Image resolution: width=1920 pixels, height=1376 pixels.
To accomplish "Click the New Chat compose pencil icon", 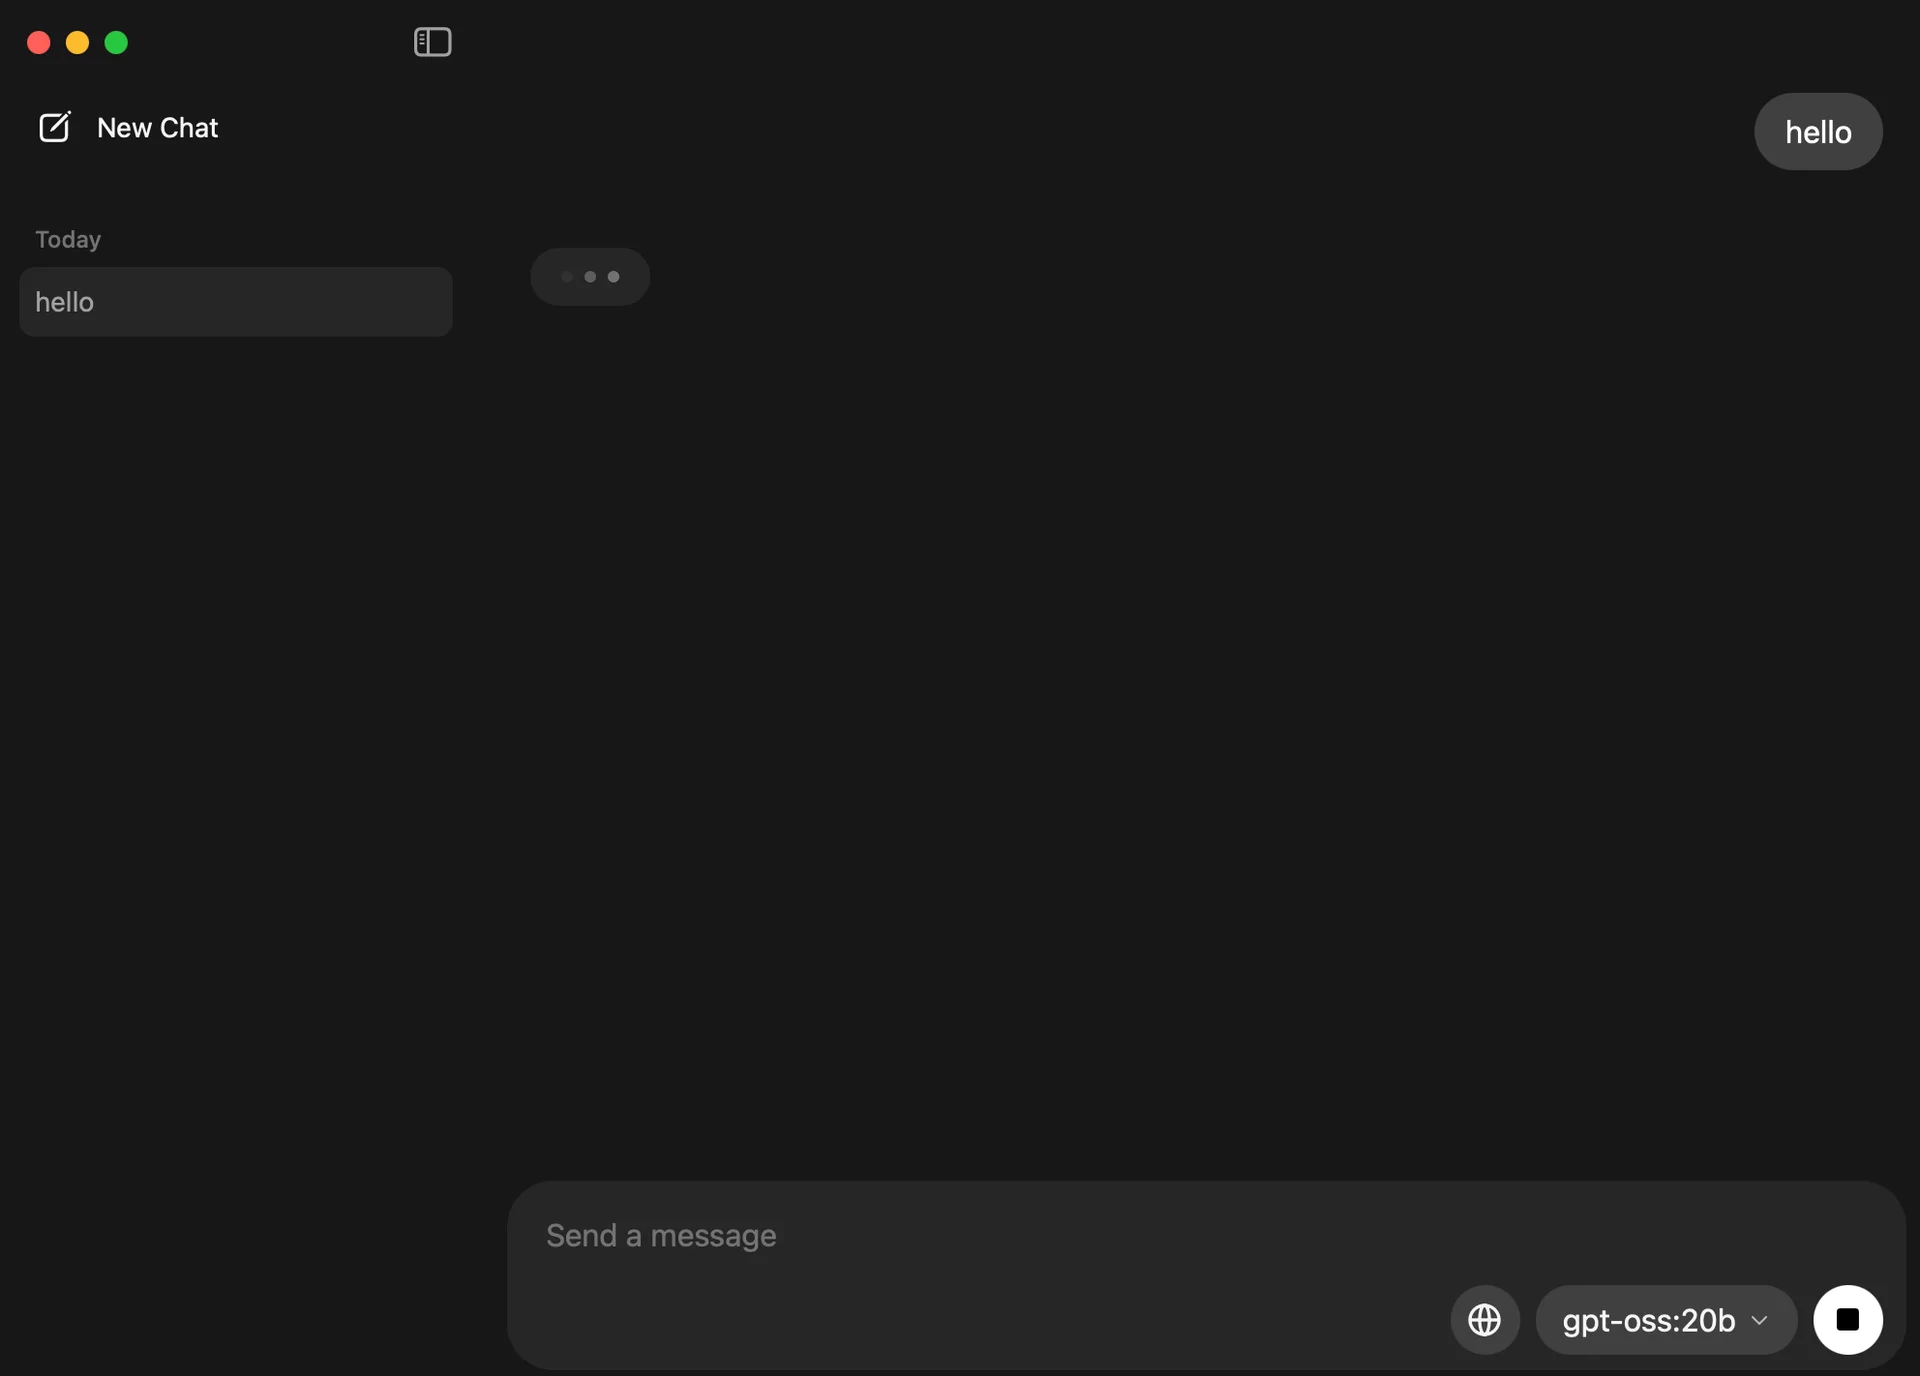I will click(54, 127).
